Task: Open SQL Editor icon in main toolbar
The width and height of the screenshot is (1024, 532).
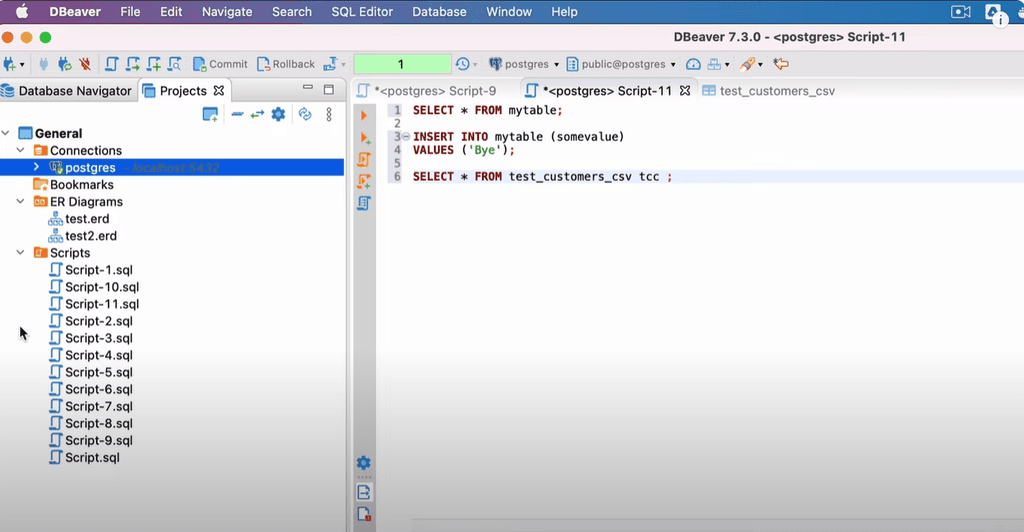Action: click(x=112, y=64)
